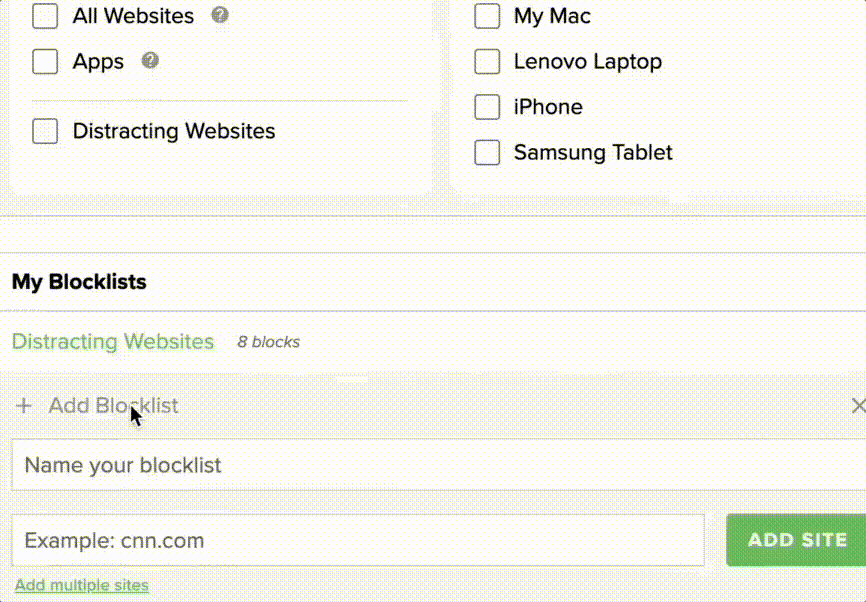Click the help icon beside Apps
The width and height of the screenshot is (866, 602).
click(x=150, y=61)
